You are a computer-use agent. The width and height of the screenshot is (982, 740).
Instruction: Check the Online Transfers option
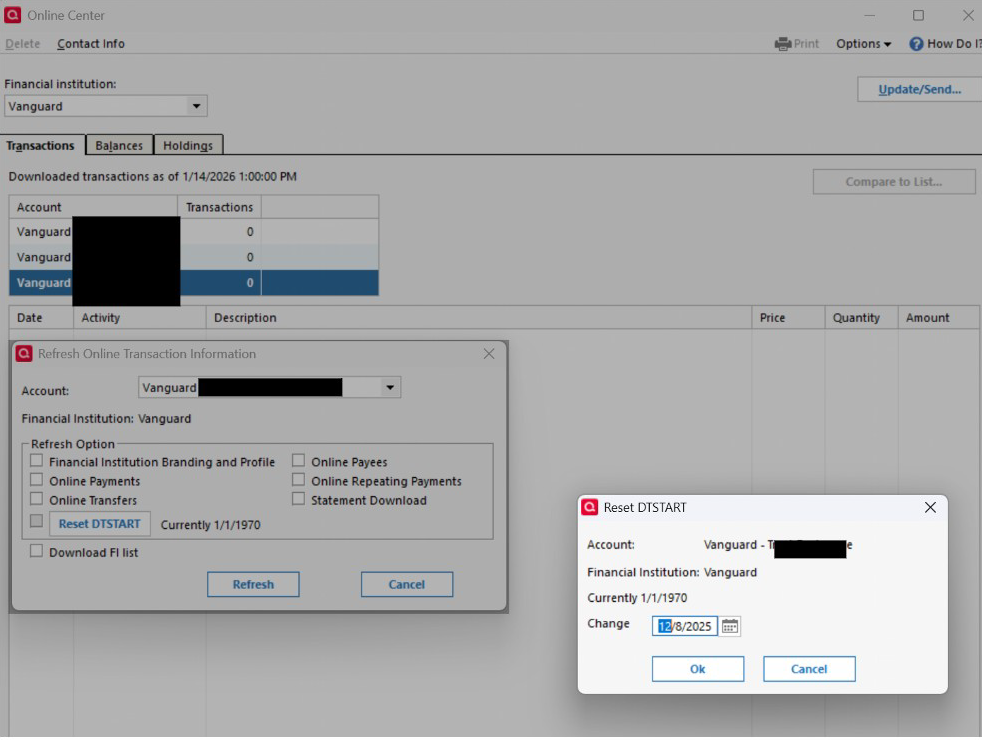[x=36, y=500]
